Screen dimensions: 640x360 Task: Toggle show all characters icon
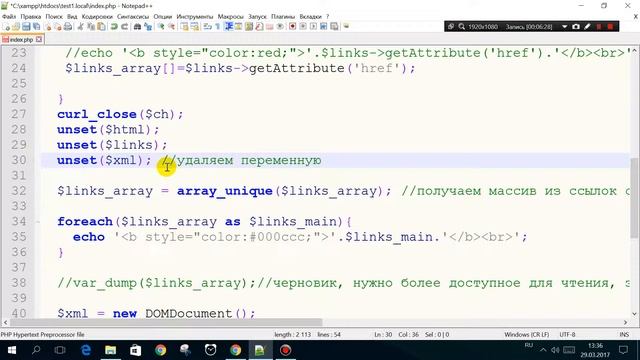[218, 27]
